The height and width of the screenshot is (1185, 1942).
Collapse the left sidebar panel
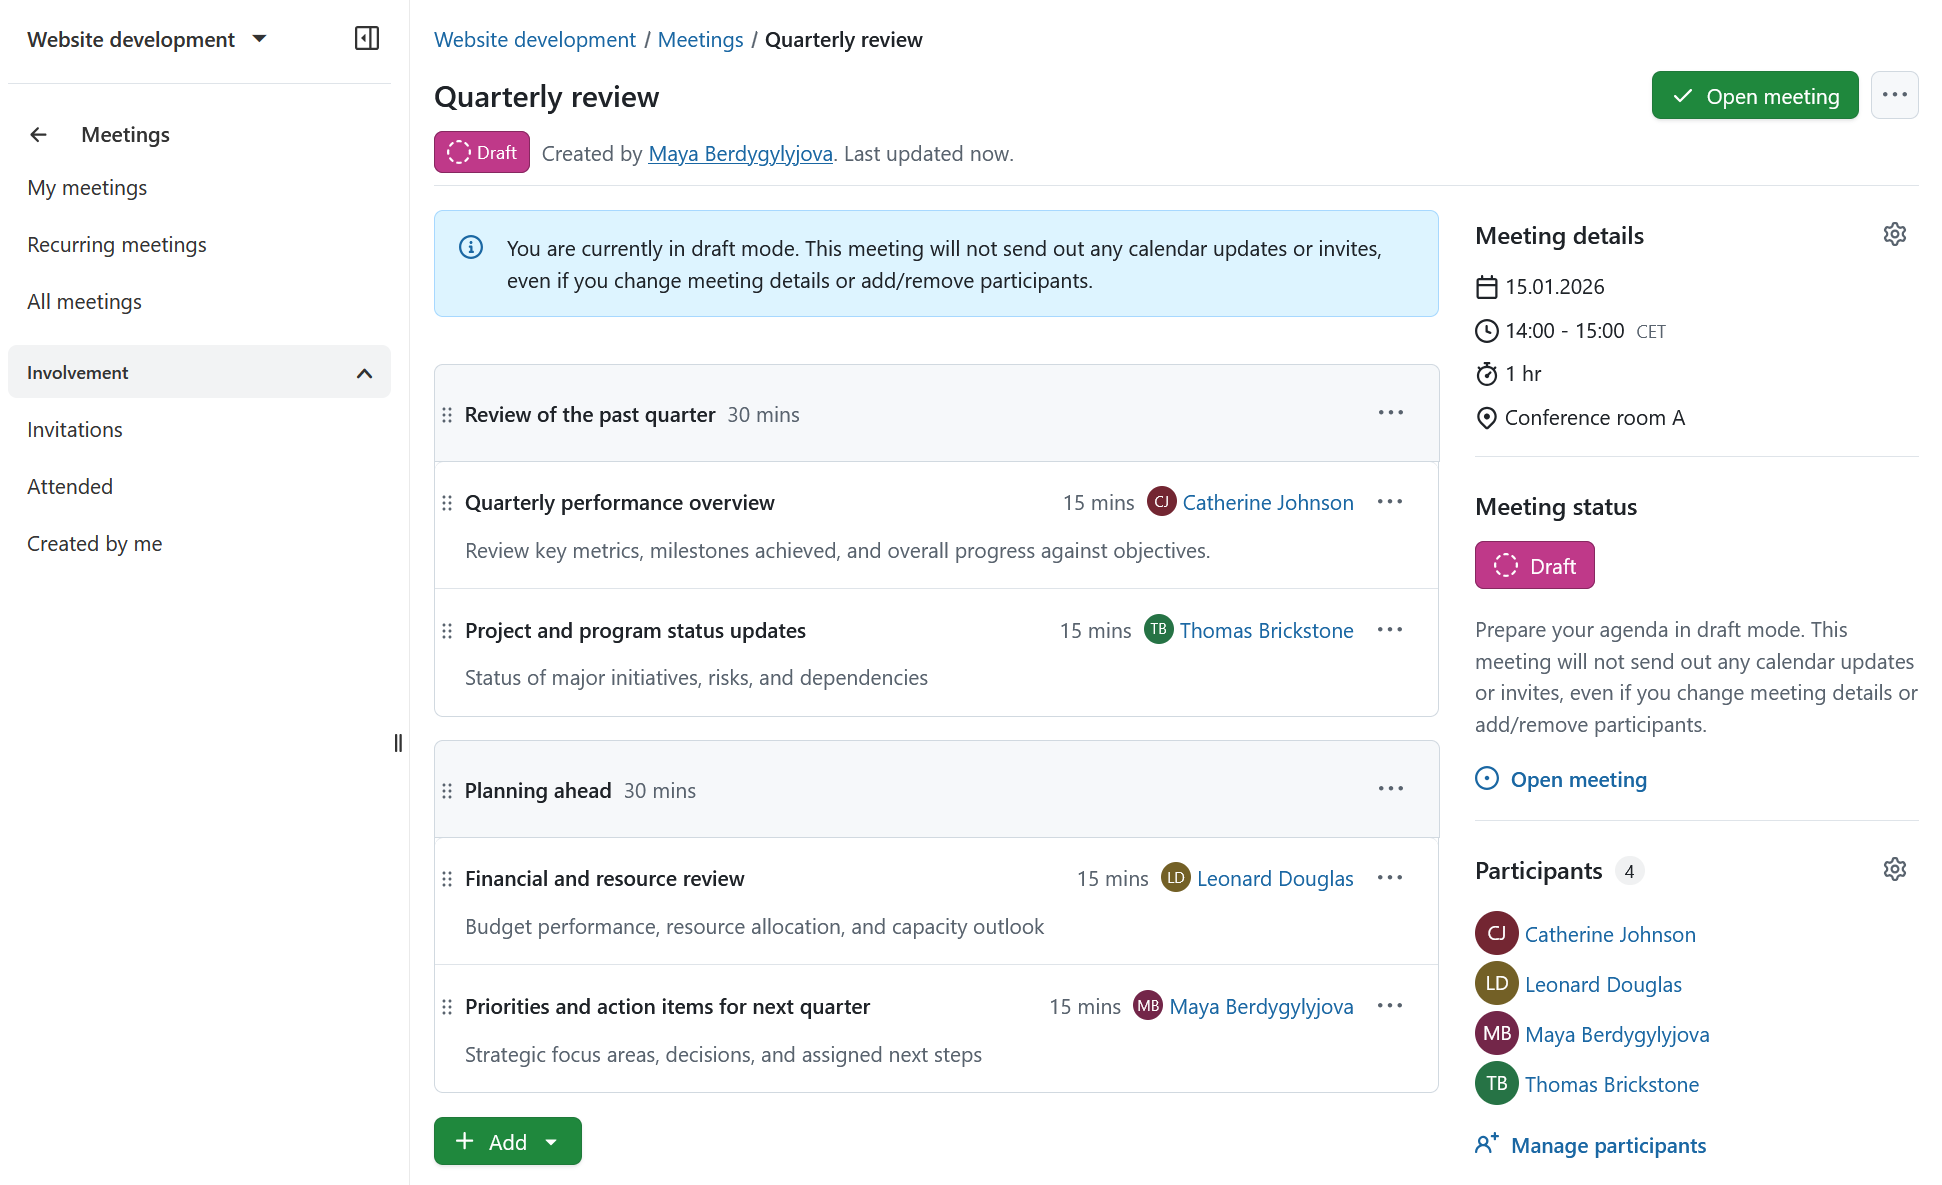tap(366, 38)
